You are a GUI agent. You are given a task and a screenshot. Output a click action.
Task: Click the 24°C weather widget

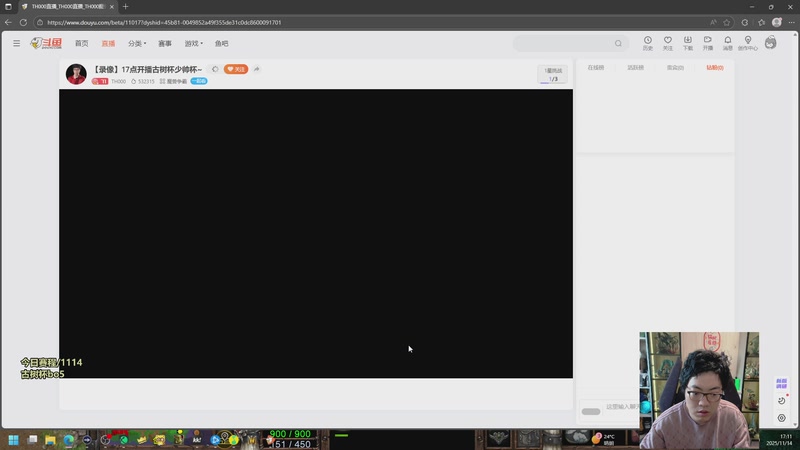click(x=604, y=439)
